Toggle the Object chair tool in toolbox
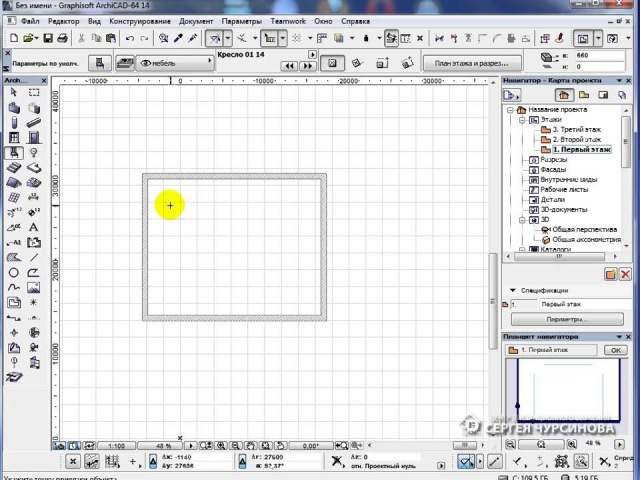Viewport: 640px width, 480px height. click(14, 153)
